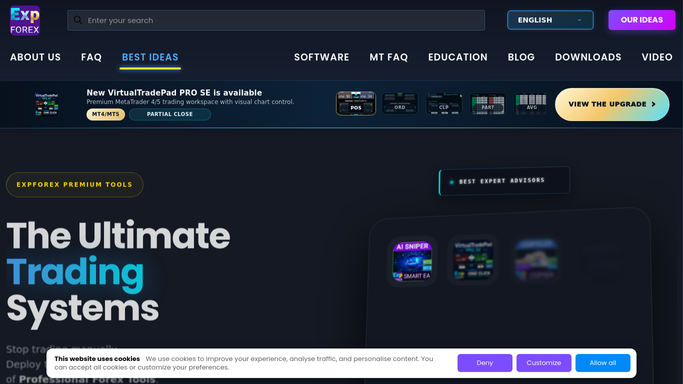Focus the site search field

click(x=276, y=20)
